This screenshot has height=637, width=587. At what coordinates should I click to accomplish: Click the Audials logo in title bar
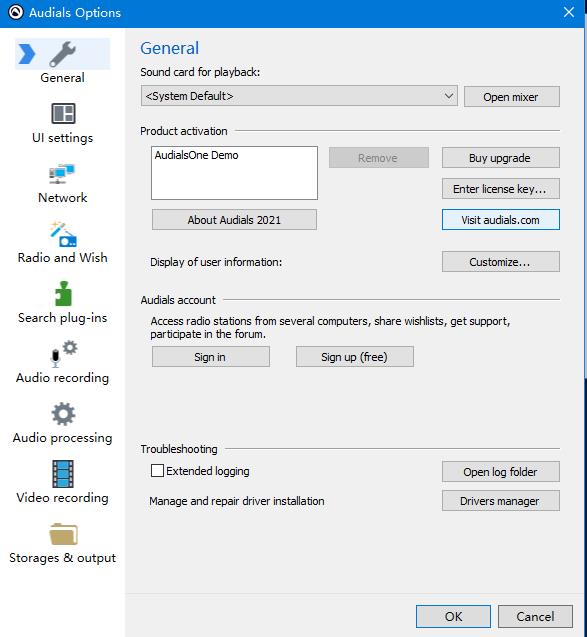[16, 12]
